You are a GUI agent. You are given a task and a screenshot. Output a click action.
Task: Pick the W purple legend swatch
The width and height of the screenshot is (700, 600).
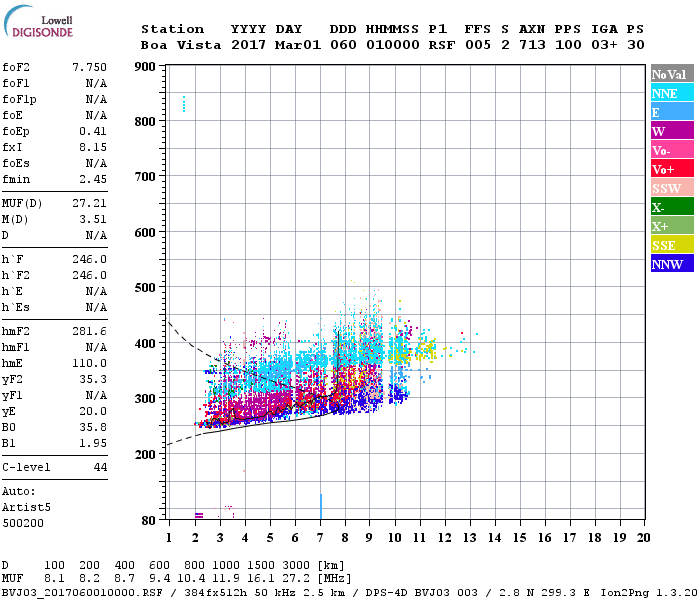671,131
